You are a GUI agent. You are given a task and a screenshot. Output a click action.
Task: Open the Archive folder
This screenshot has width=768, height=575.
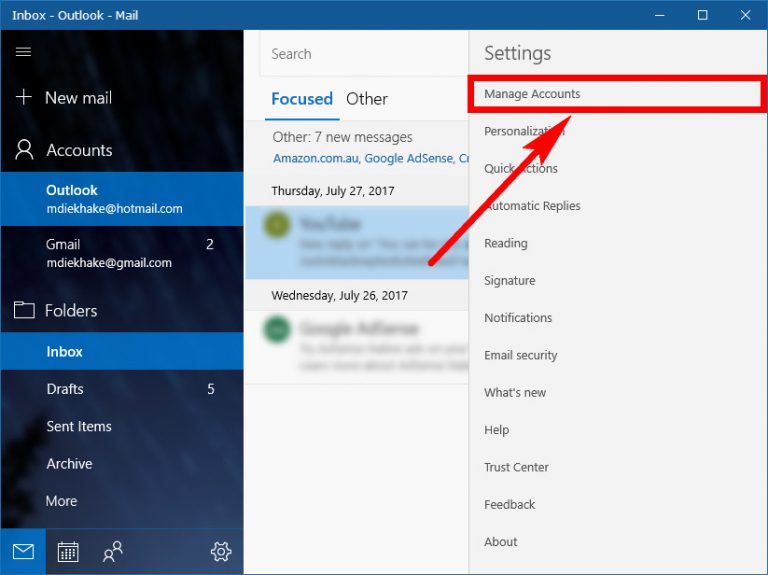pos(122,463)
